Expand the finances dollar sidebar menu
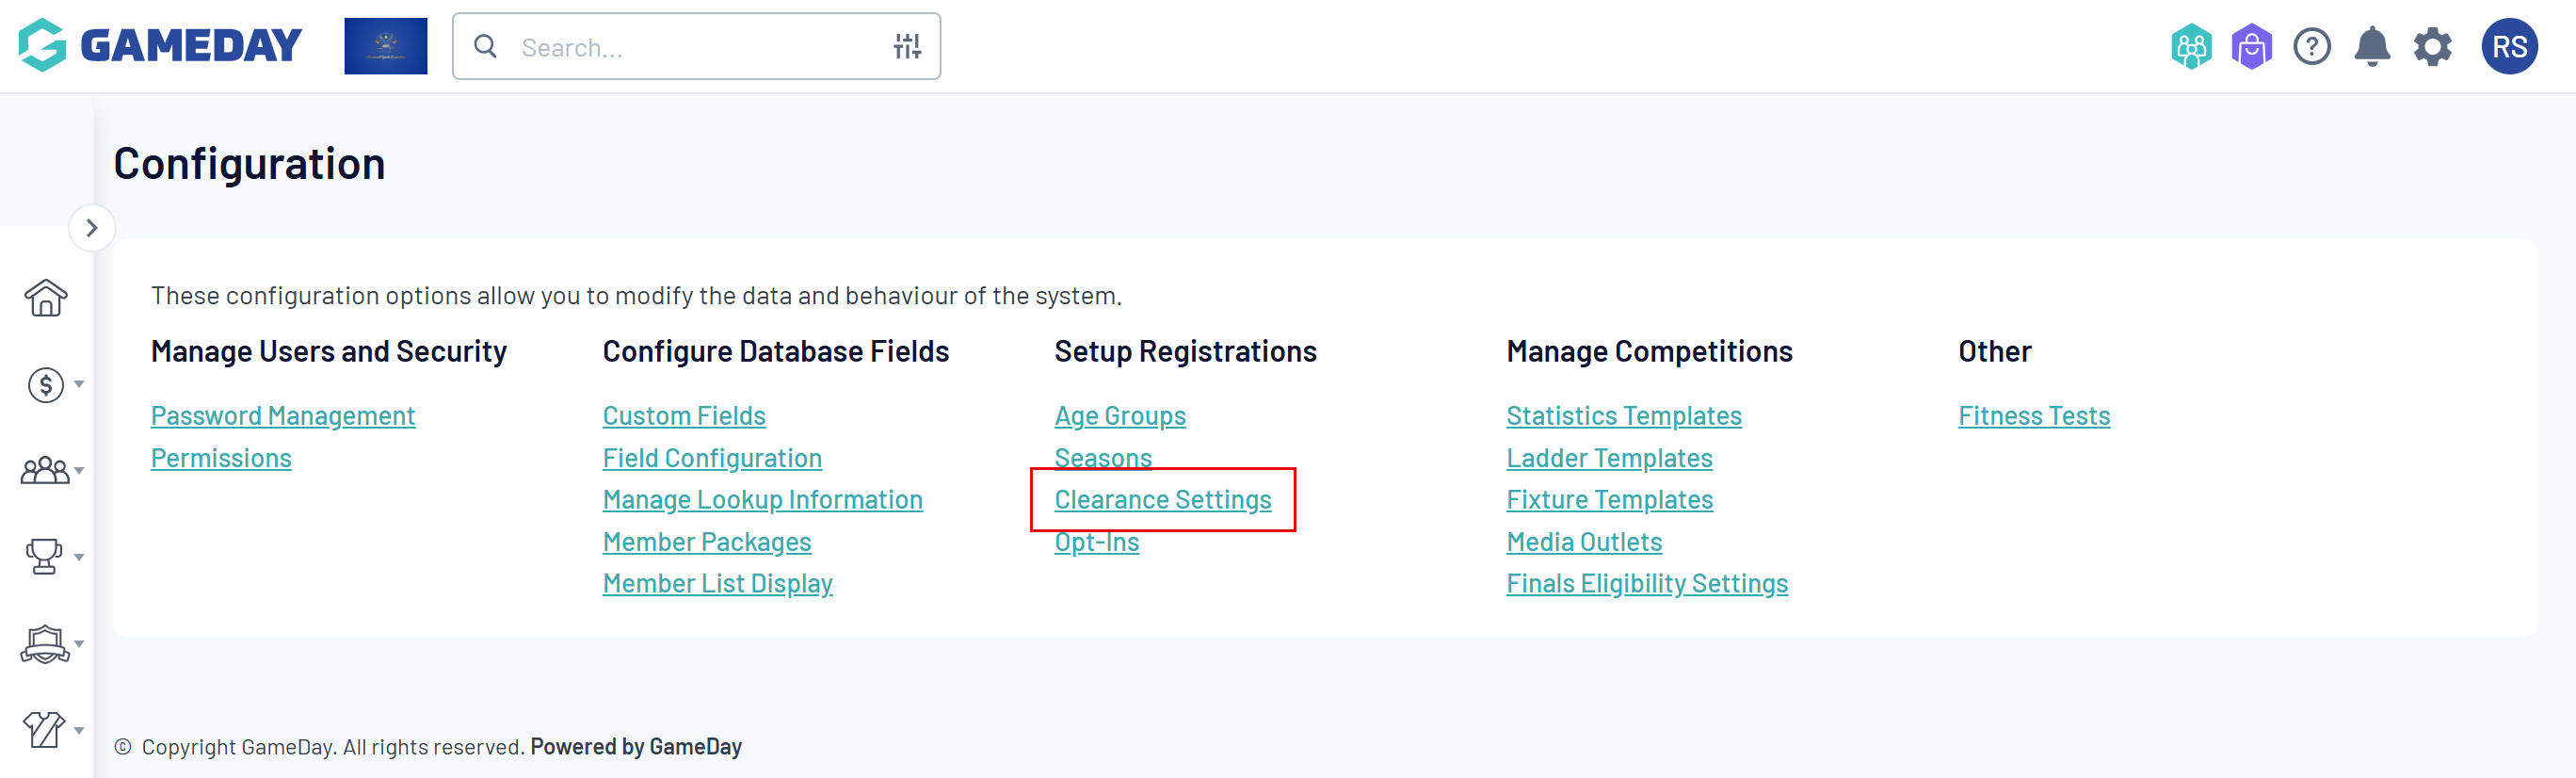This screenshot has width=2576, height=778. [x=52, y=384]
